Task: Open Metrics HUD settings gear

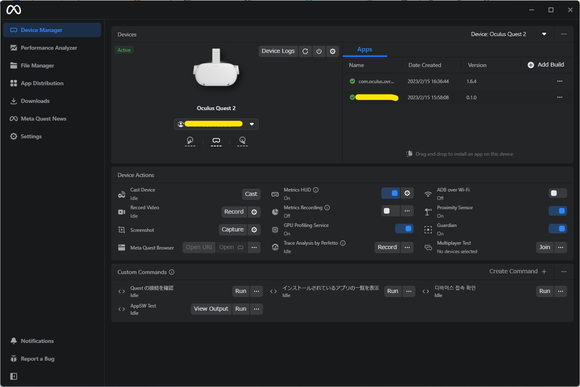Action: (407, 193)
